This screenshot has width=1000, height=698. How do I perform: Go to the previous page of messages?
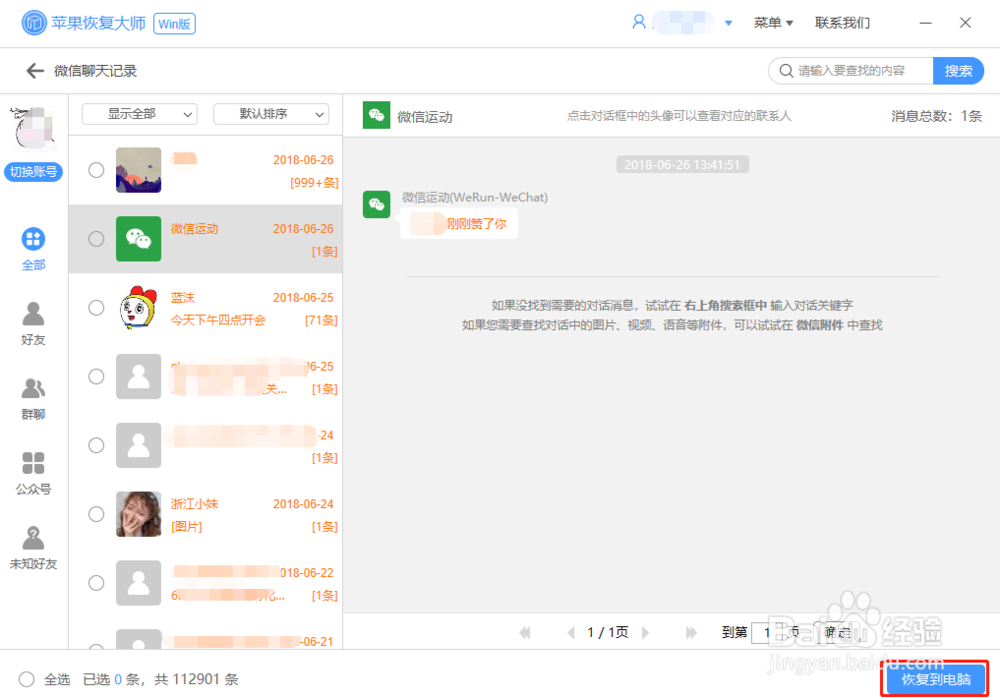click(571, 632)
